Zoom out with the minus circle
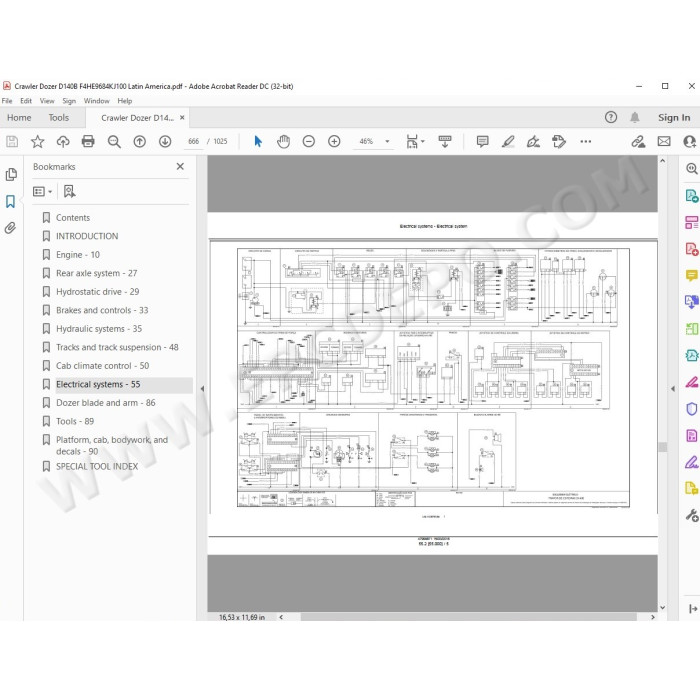Screen dimensions: 700x700 [x=308, y=142]
